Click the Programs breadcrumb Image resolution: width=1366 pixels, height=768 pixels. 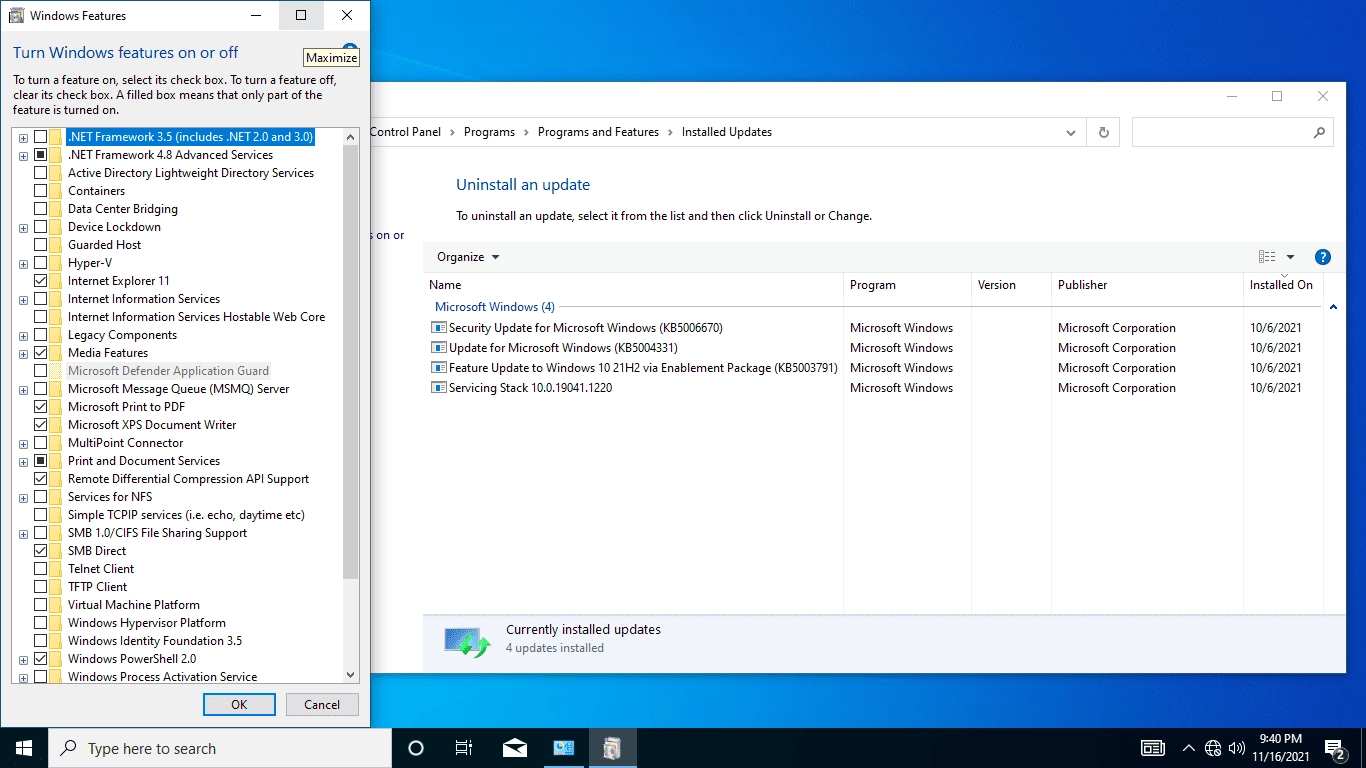489,132
